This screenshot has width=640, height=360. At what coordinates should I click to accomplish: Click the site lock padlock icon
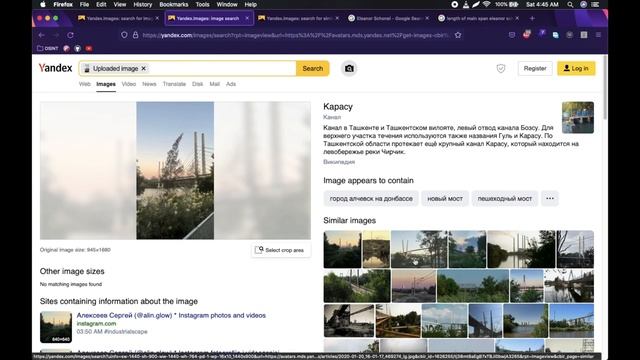click(136, 35)
